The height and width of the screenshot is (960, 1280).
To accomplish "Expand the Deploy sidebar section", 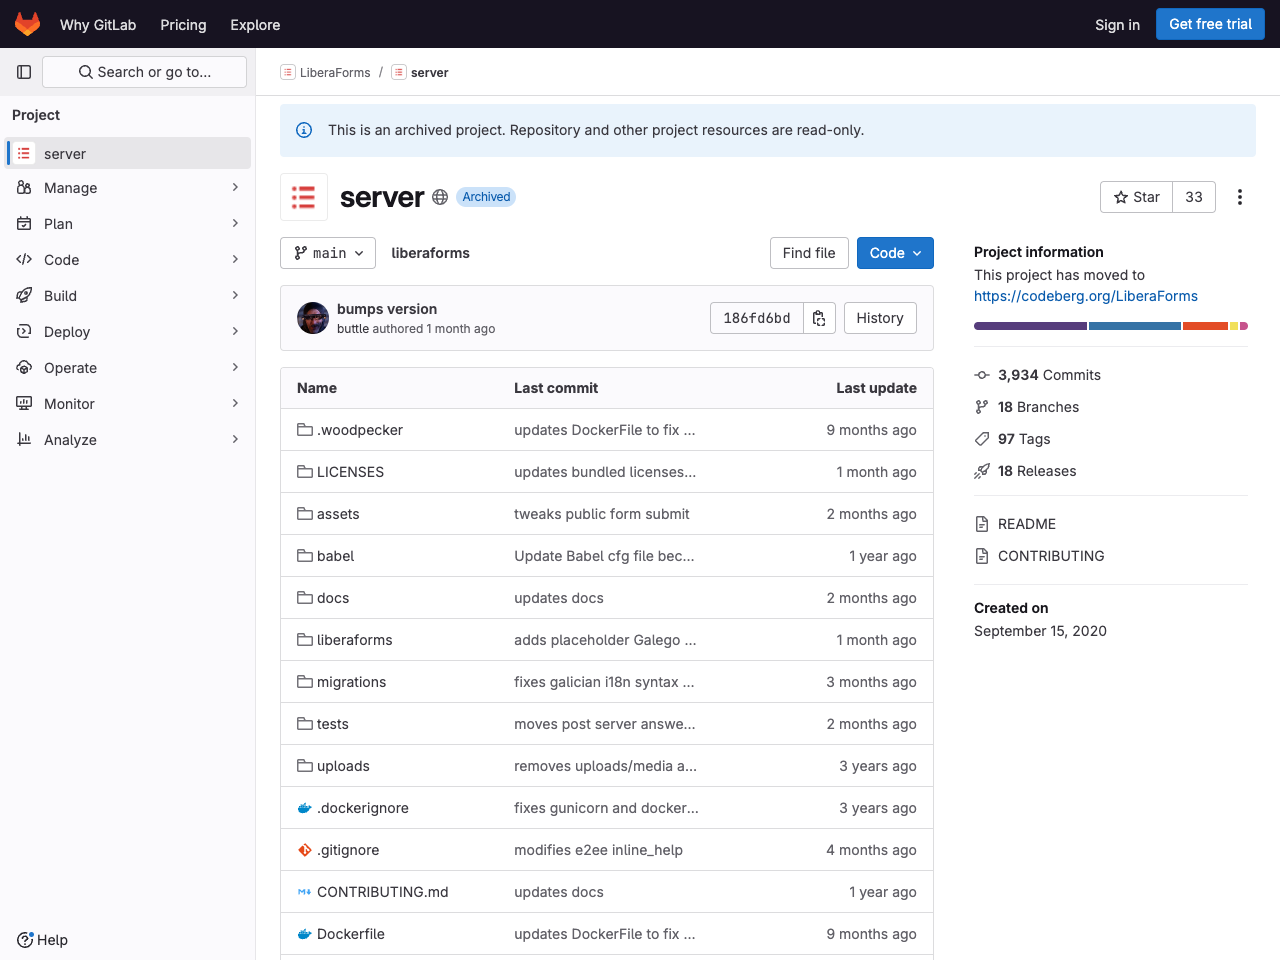I will (x=235, y=332).
